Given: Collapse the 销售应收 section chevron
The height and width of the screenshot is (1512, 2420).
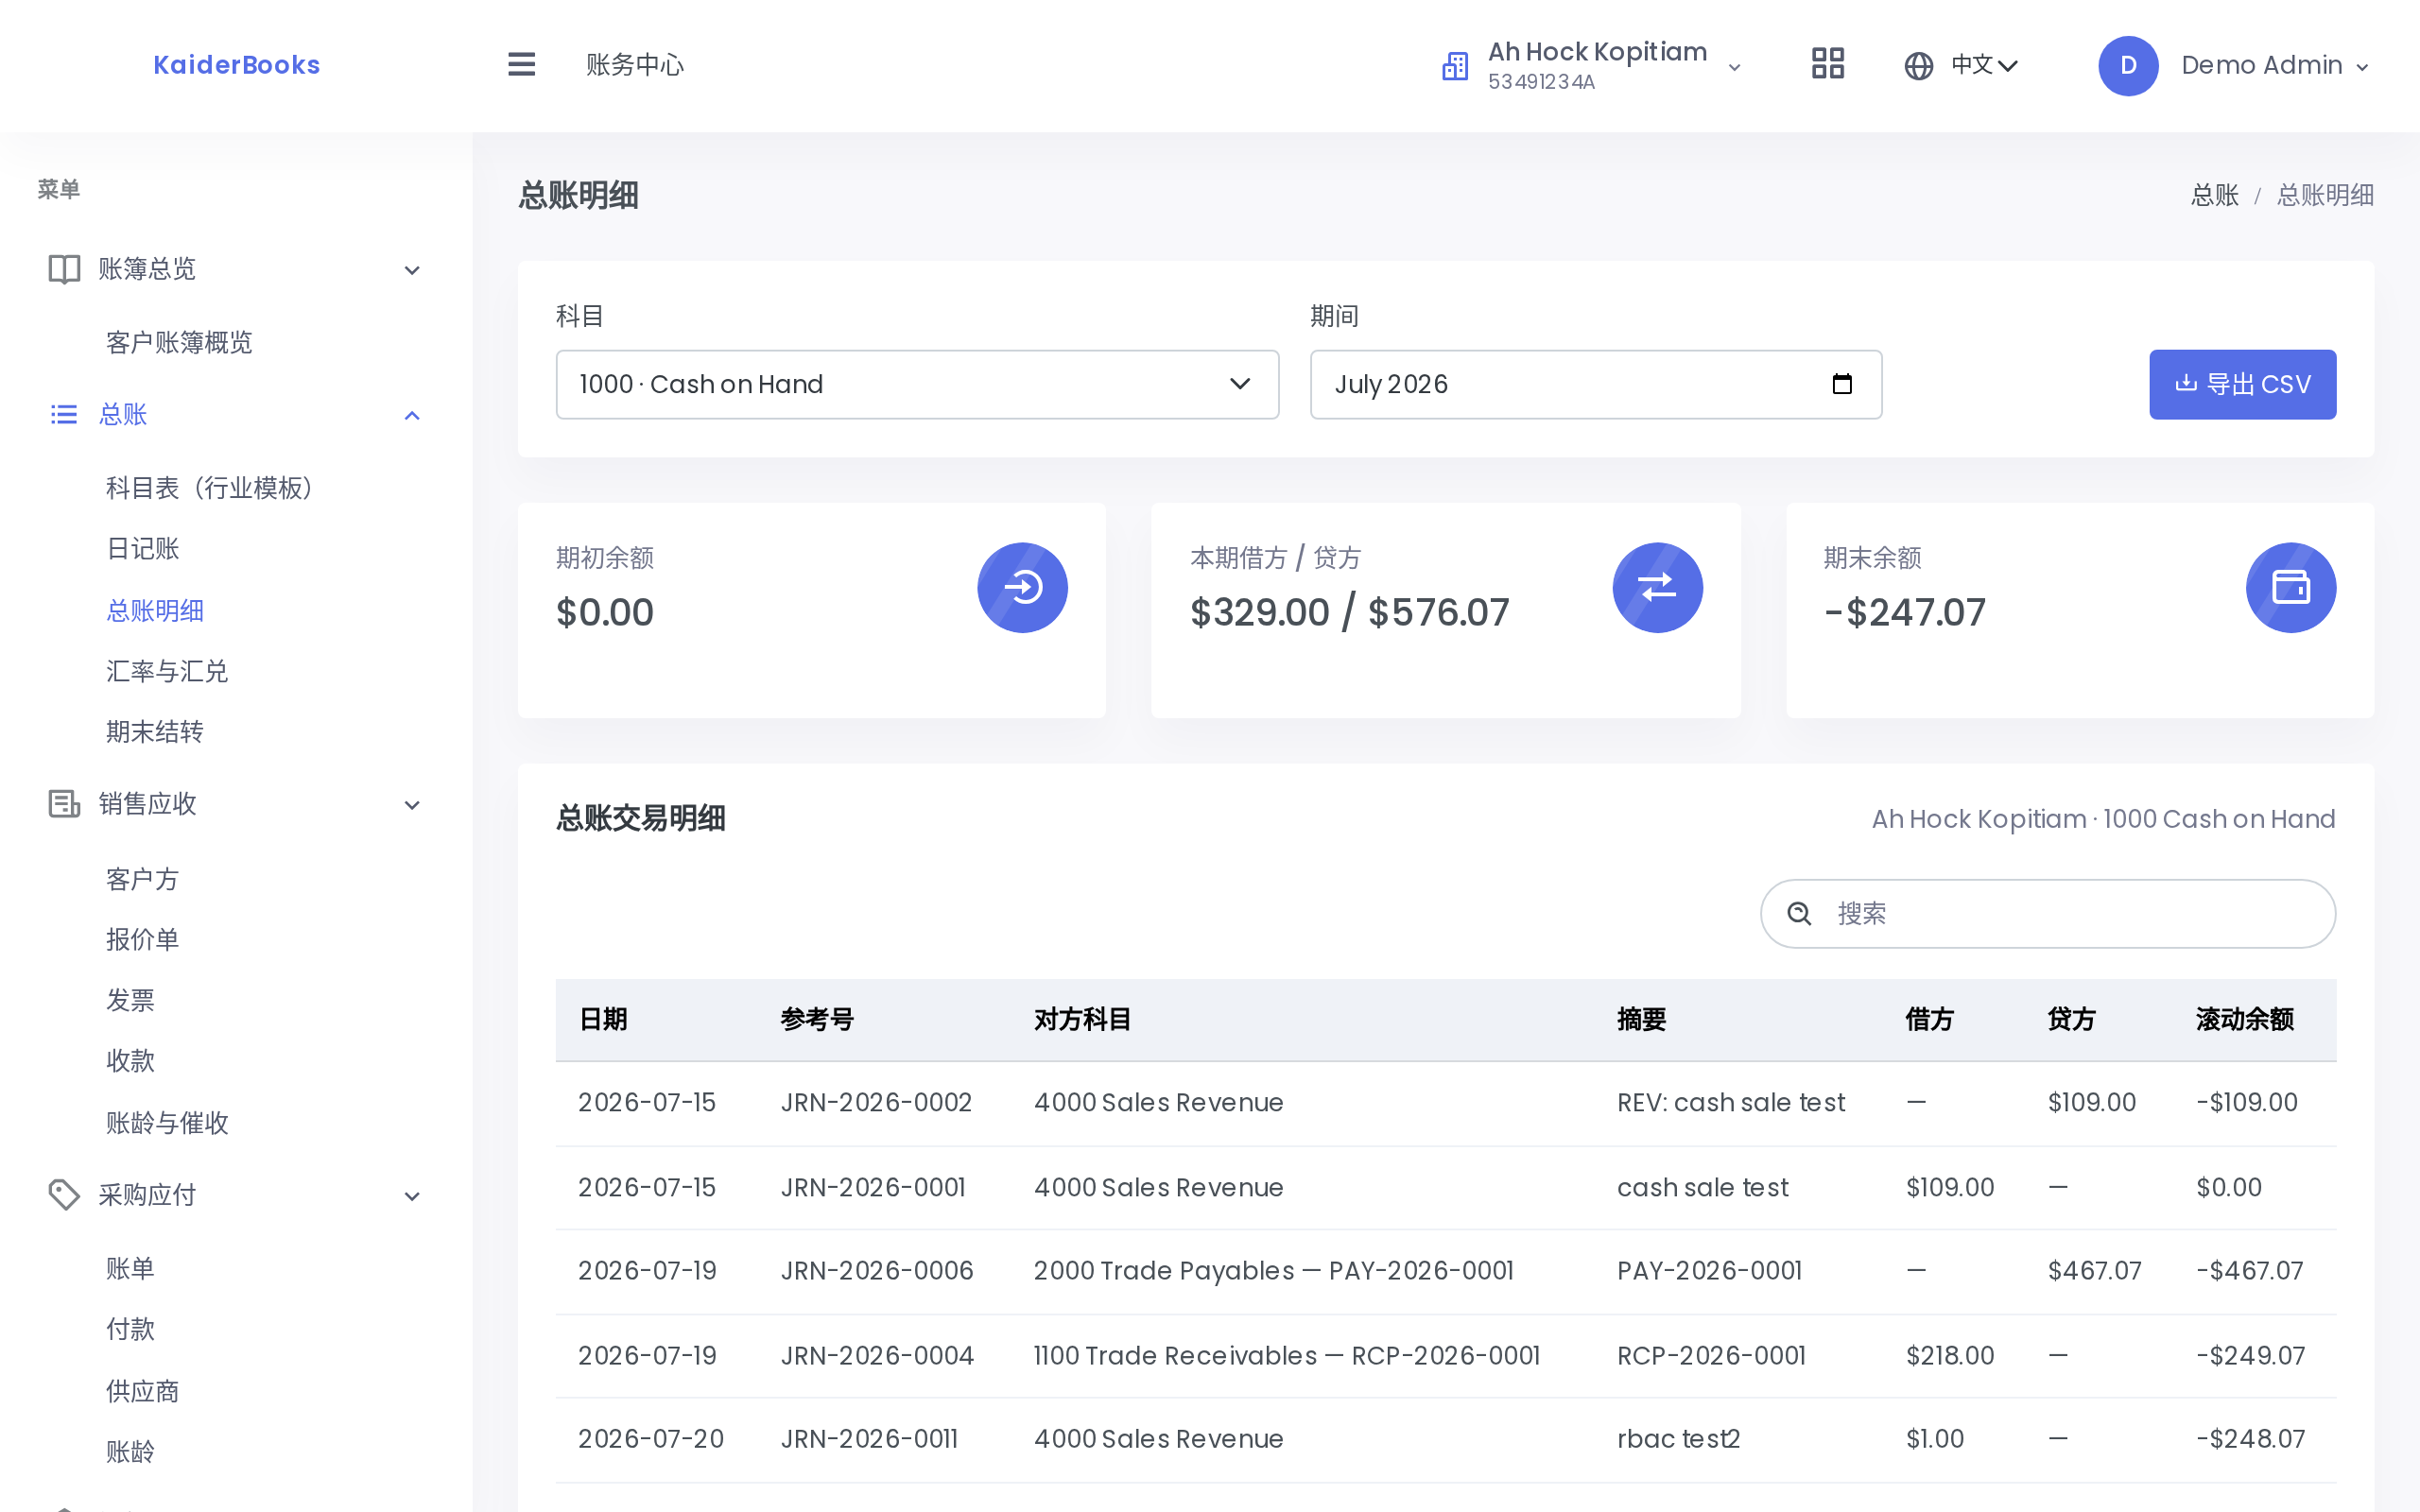Looking at the screenshot, I should click(x=412, y=805).
